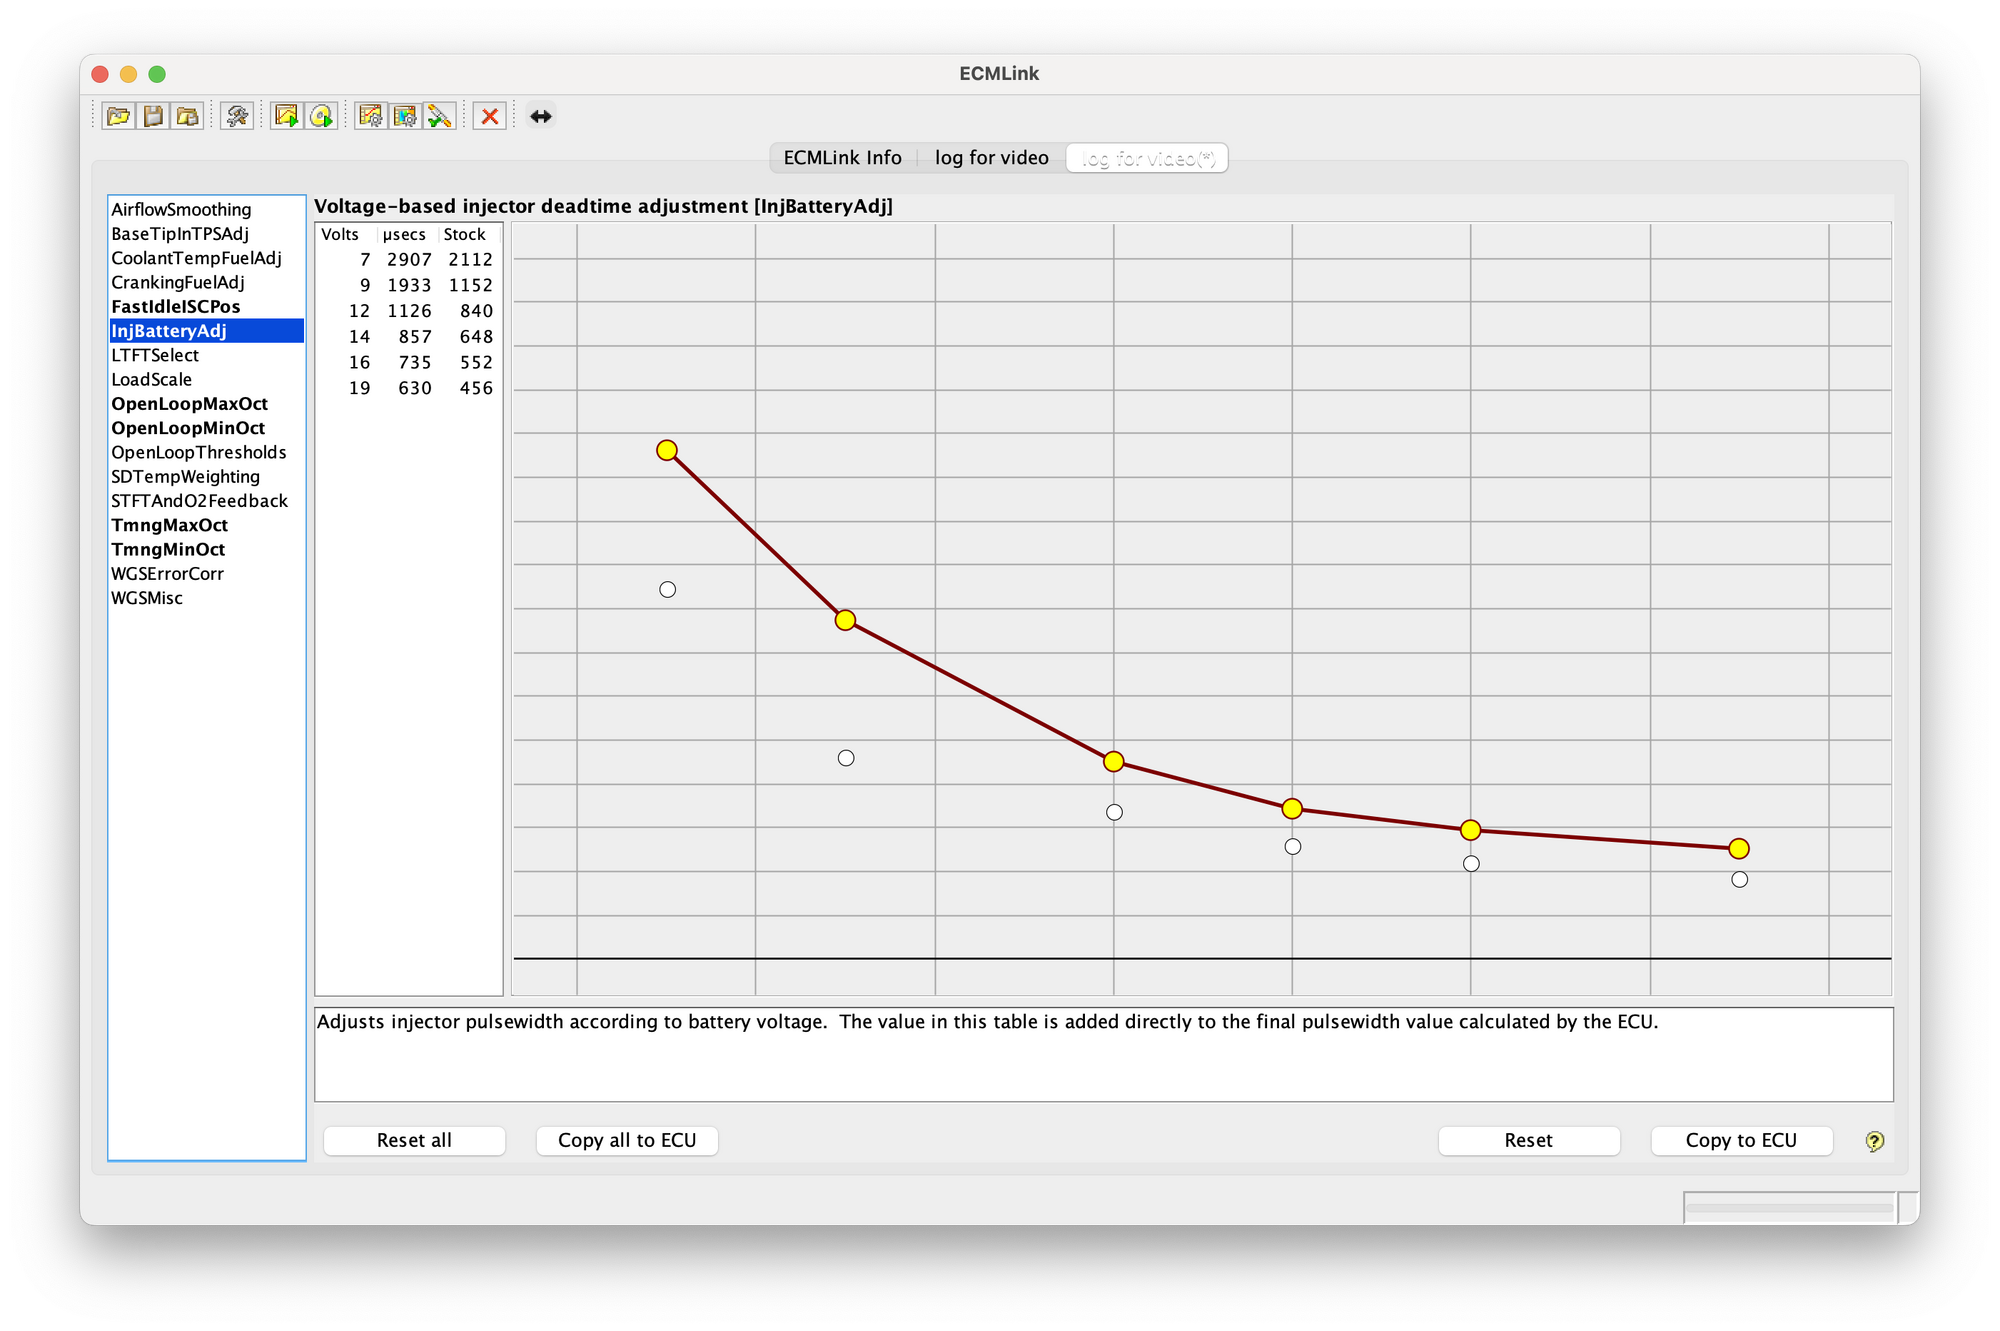The image size is (2000, 1331).
Task: Select OpenLoopThresholds in the list
Action: (x=206, y=452)
